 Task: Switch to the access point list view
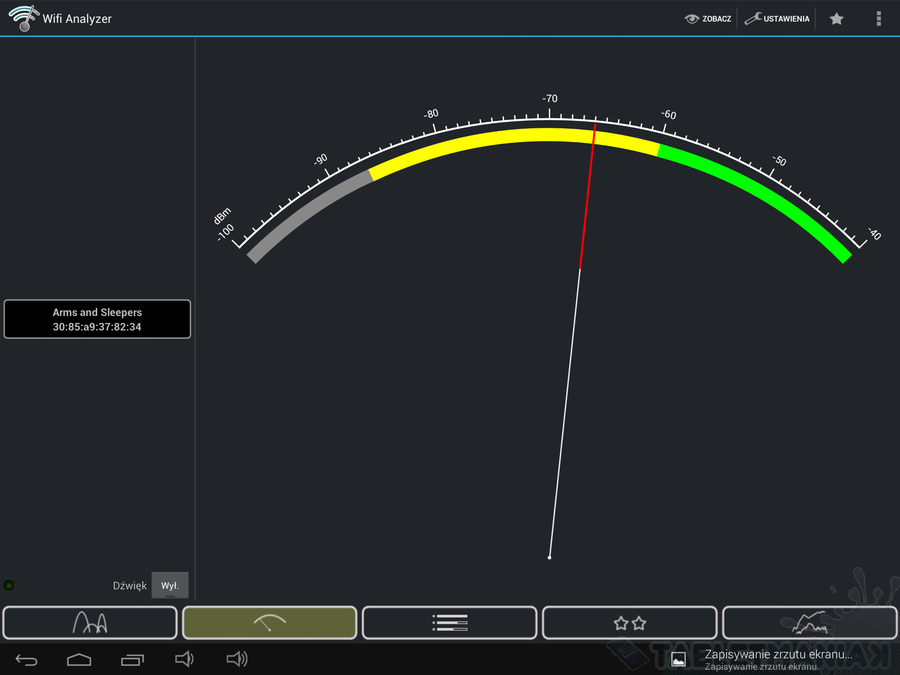(449, 622)
